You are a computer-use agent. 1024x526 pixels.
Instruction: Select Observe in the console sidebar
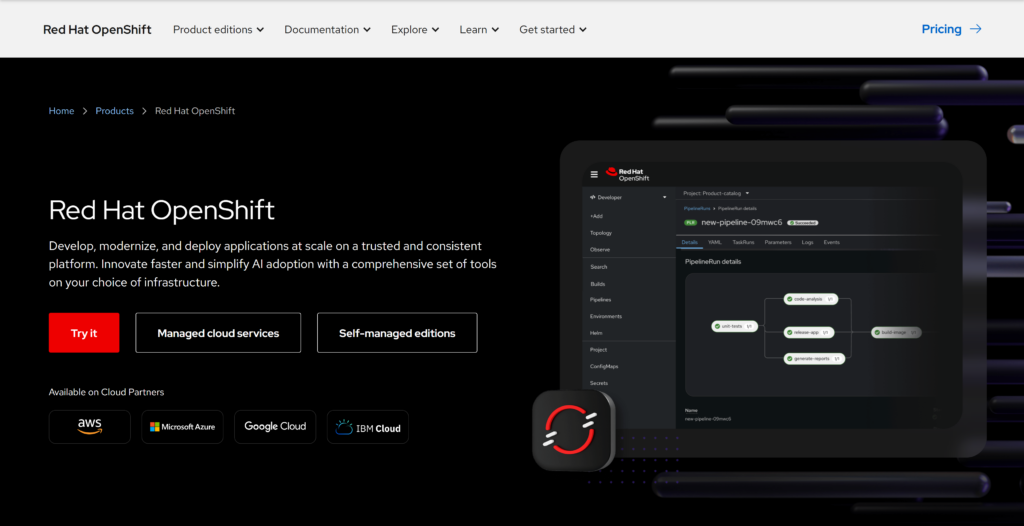pyautogui.click(x=600, y=250)
